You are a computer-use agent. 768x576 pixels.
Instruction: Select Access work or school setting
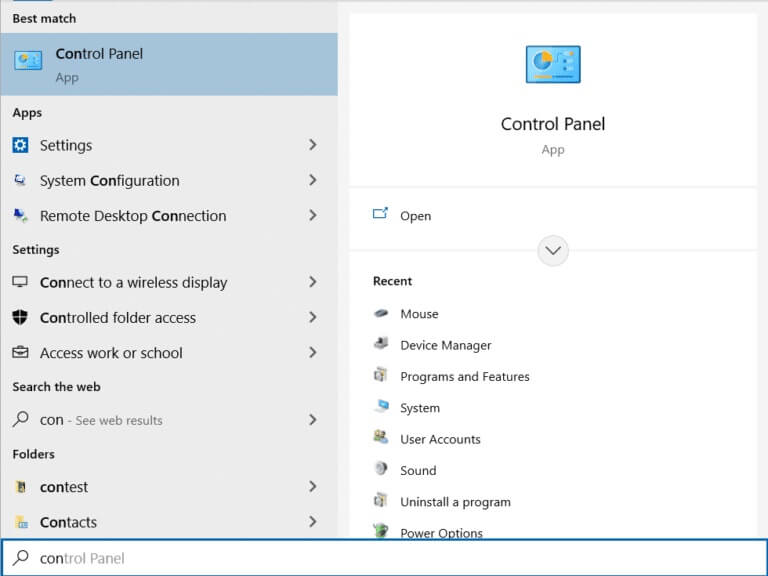click(x=169, y=353)
